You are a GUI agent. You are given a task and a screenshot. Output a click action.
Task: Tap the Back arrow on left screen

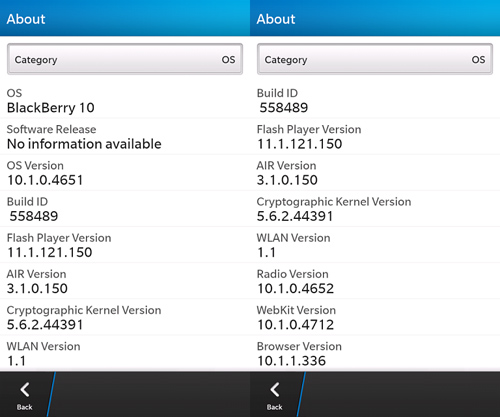point(25,395)
